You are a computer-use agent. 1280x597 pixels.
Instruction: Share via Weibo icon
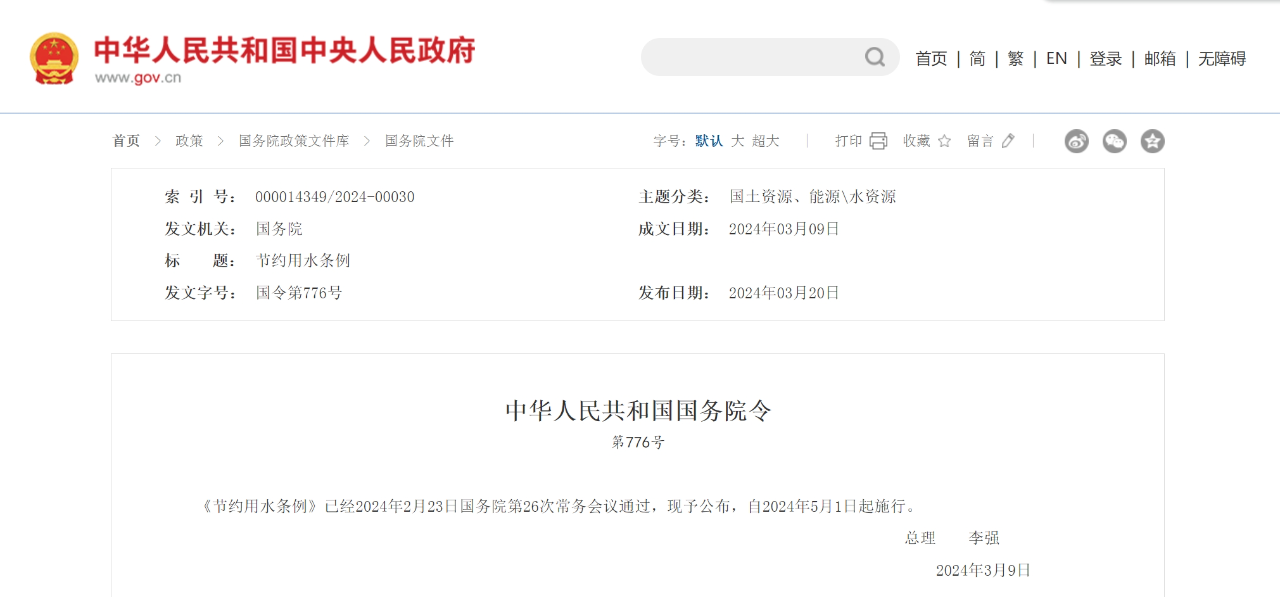point(1077,141)
